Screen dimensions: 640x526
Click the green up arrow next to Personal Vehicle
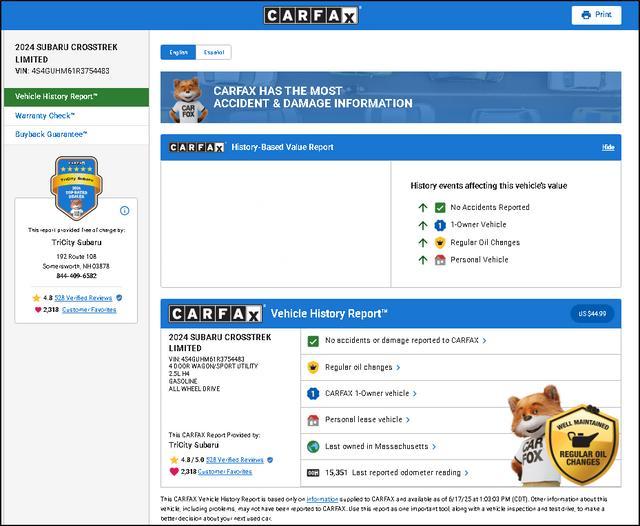(423, 260)
